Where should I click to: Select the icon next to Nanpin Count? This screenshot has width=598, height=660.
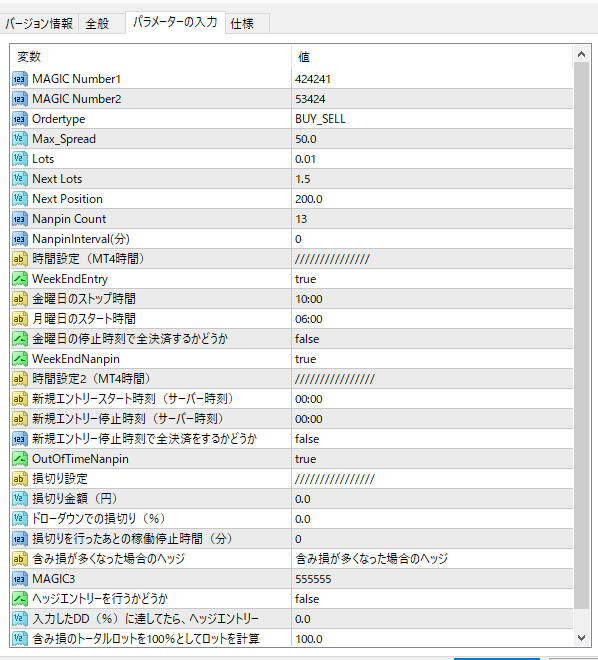20,219
